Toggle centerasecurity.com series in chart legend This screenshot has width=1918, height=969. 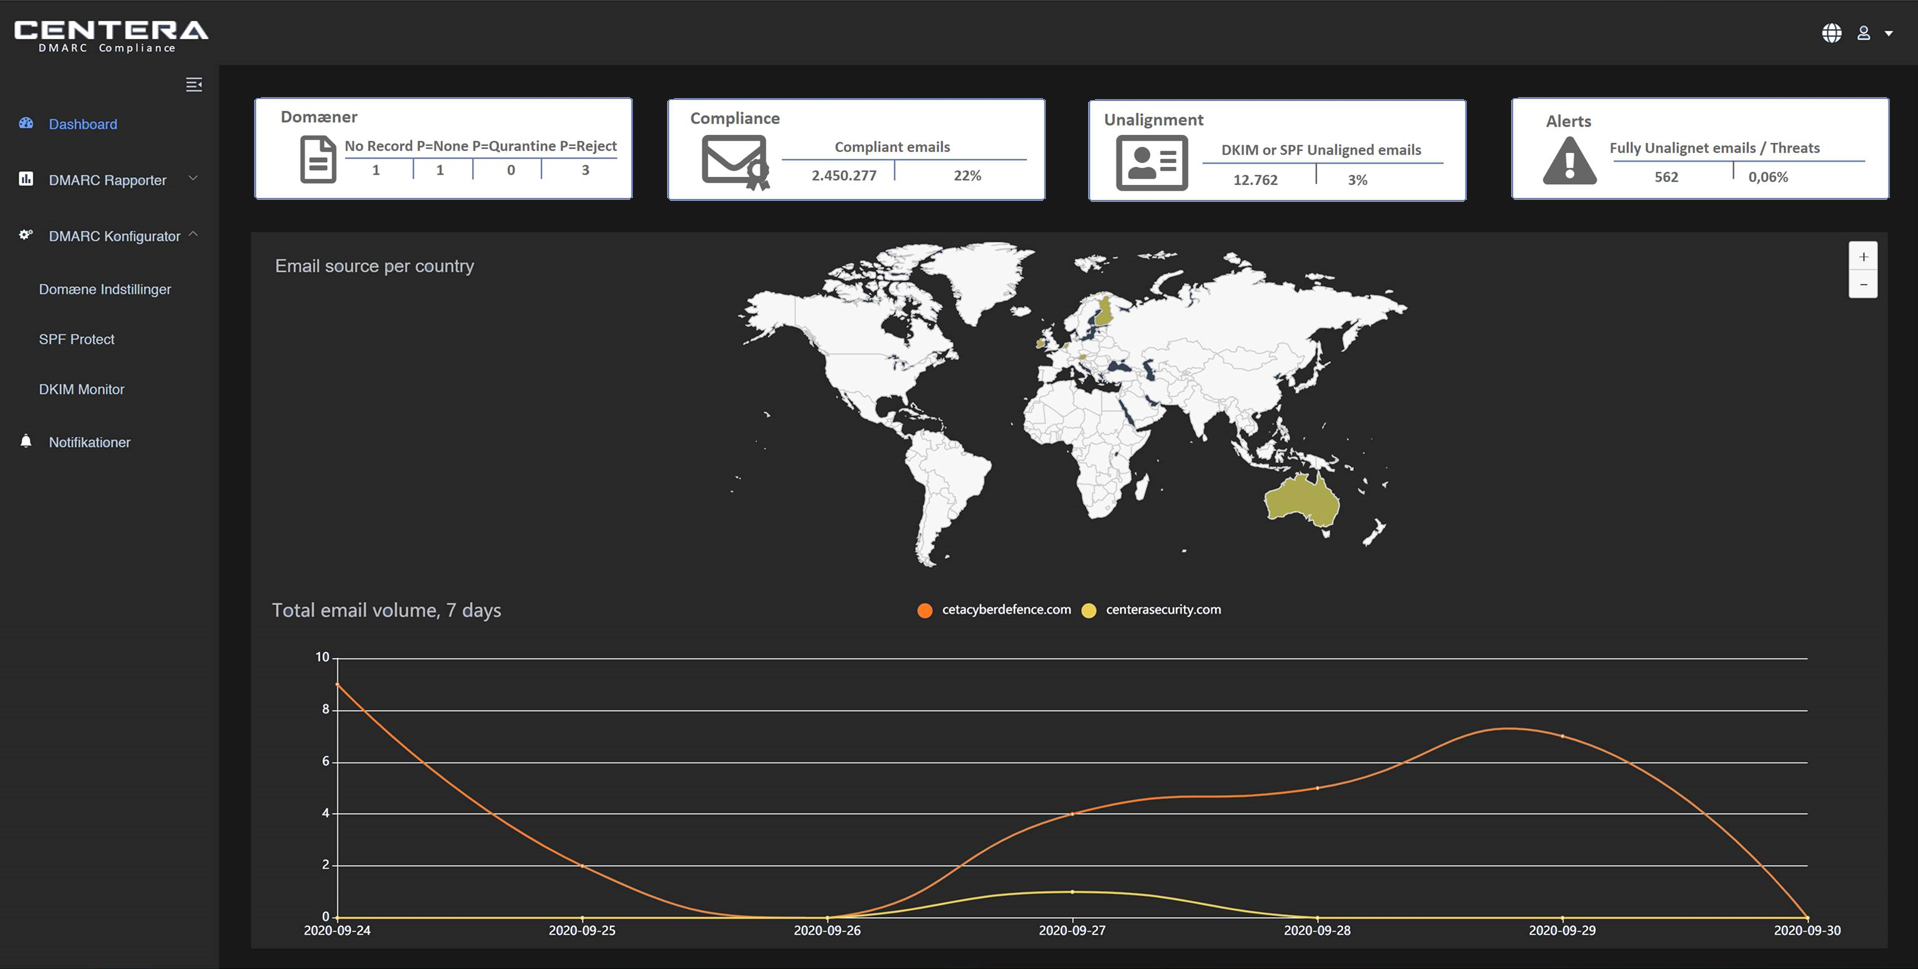[x=1152, y=610]
